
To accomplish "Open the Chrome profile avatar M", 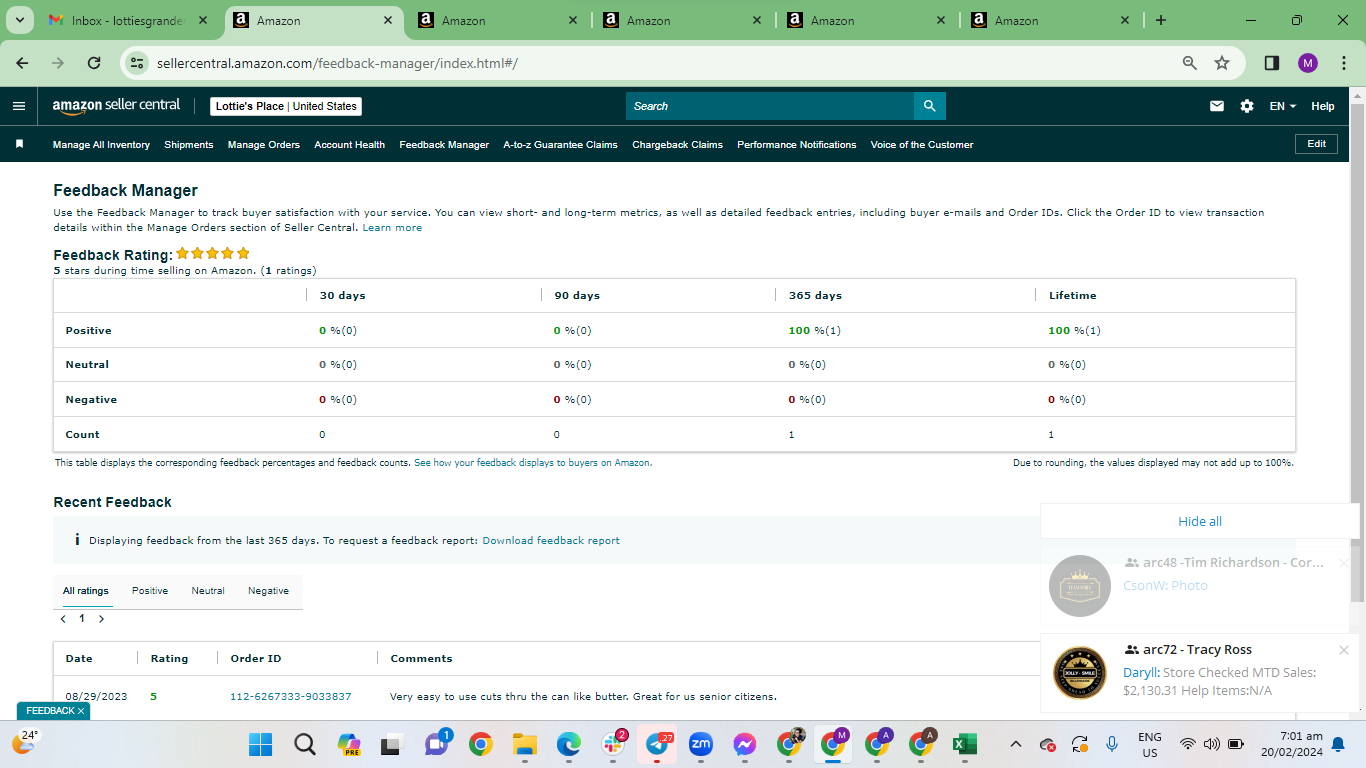I will 1308,63.
